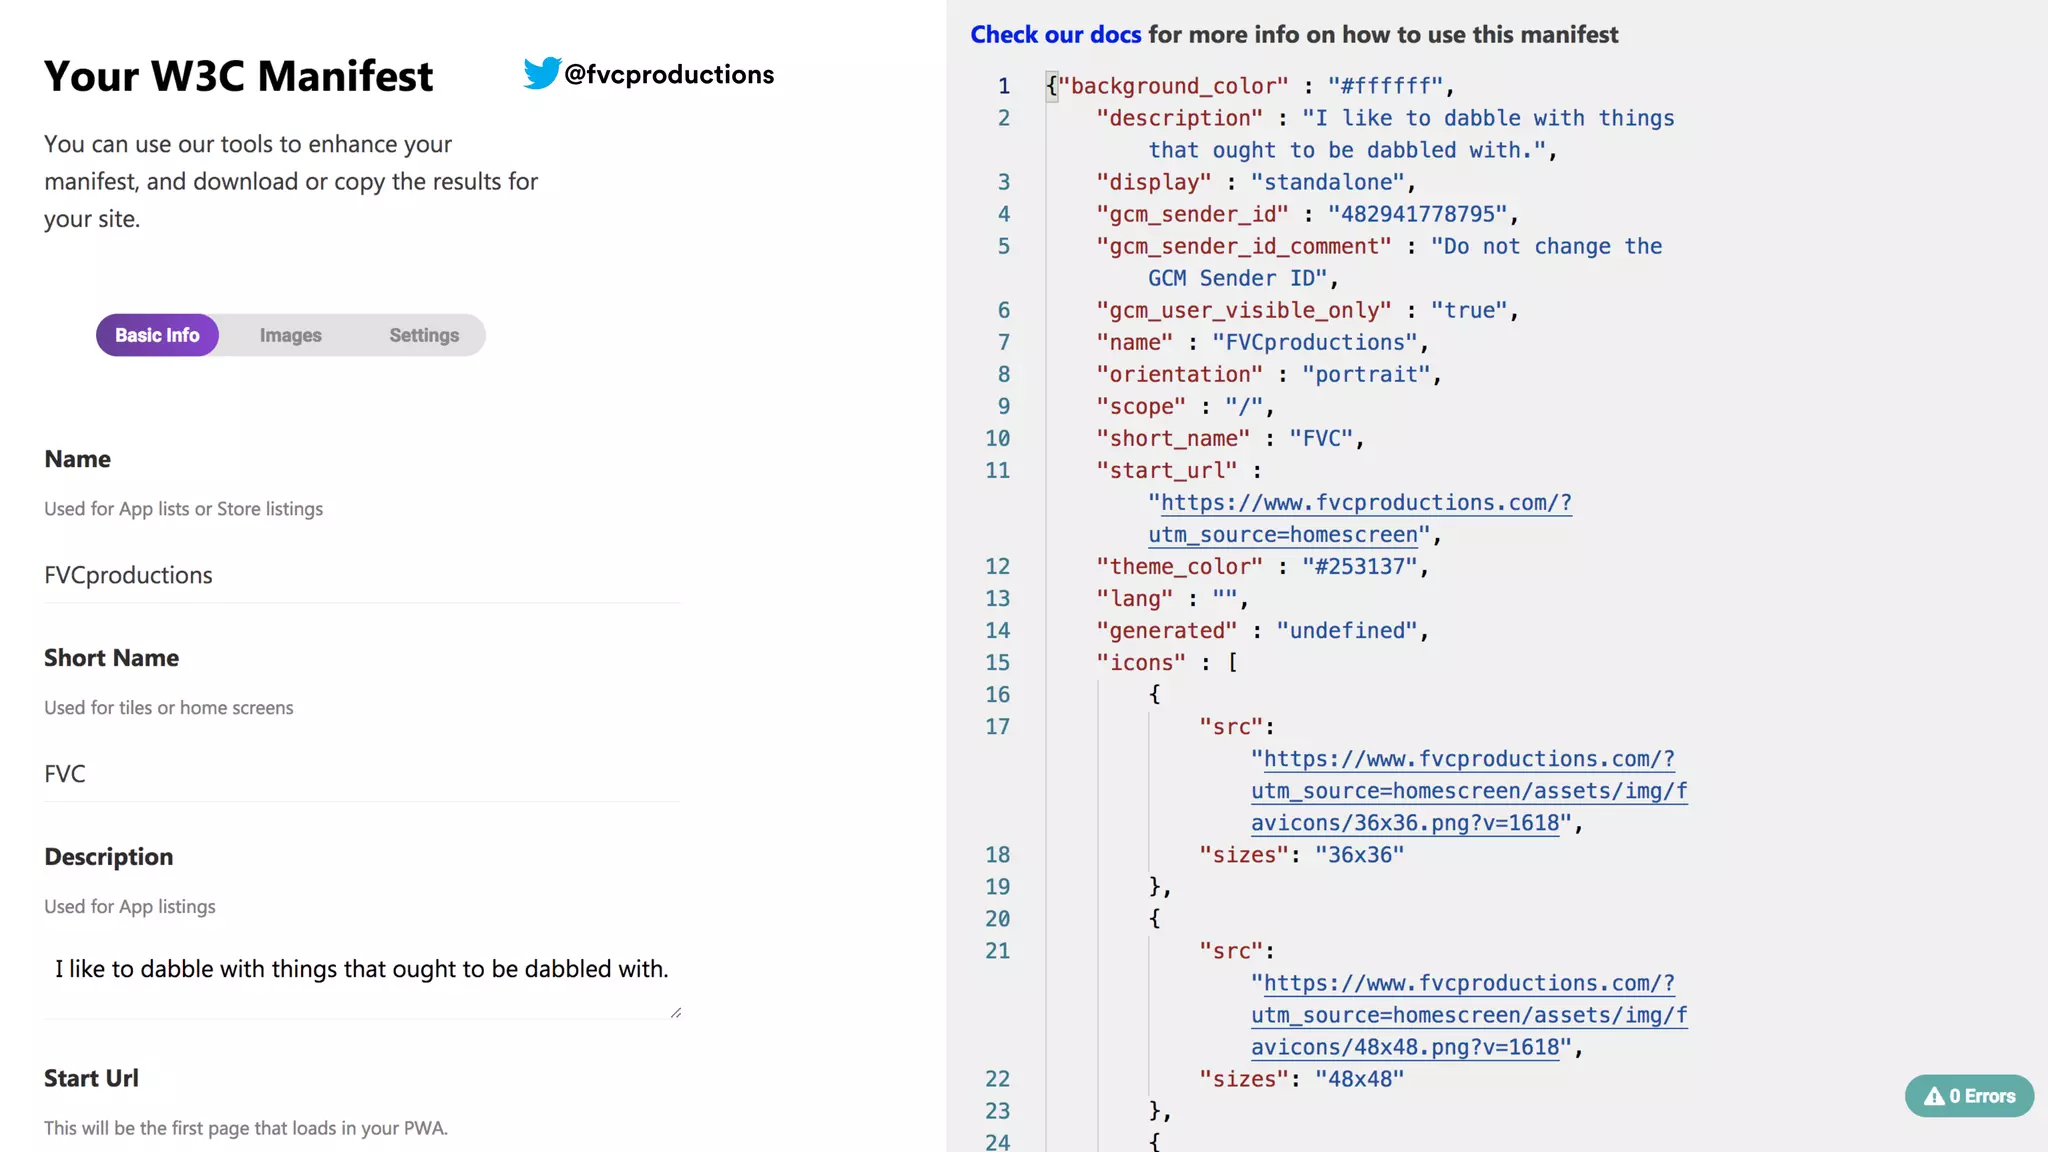This screenshot has width=2048, height=1152.
Task: Click line number 16 gutter to fold object
Action: pos(997,694)
